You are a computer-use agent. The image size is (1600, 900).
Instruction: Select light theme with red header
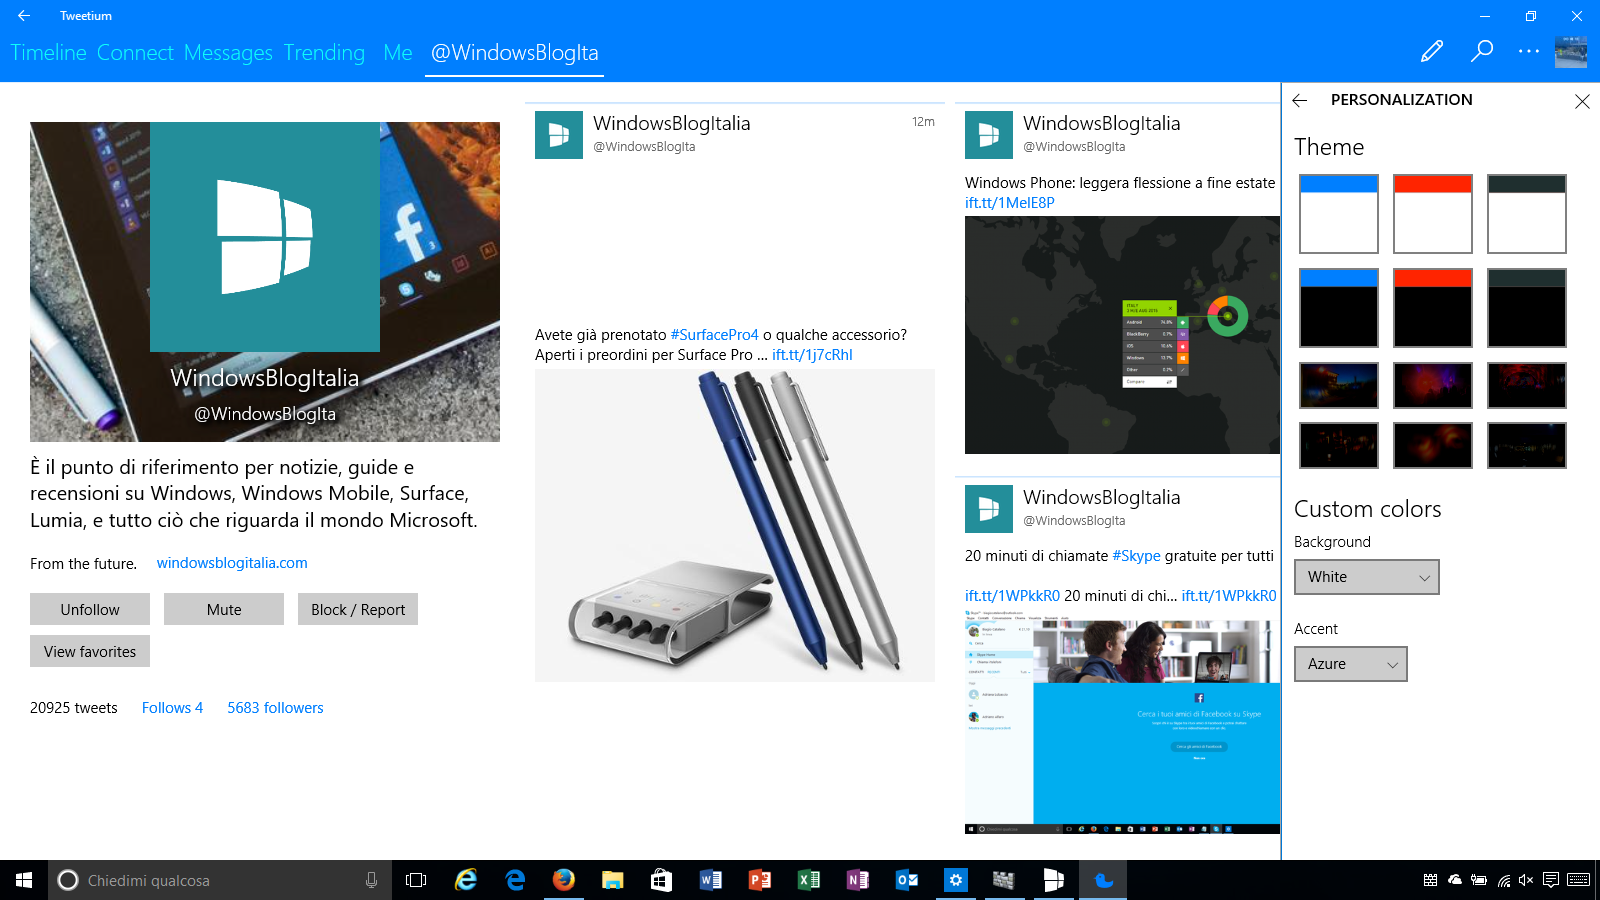1433,213
